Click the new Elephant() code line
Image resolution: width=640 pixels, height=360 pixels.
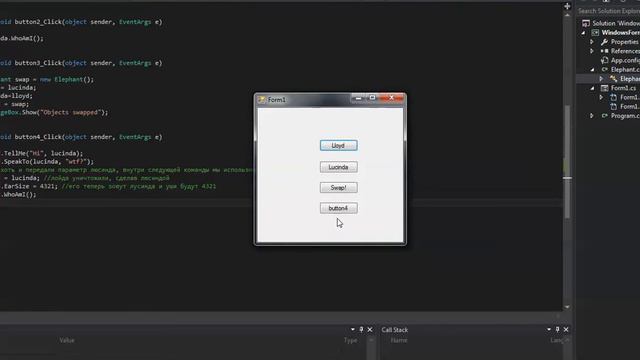point(47,80)
